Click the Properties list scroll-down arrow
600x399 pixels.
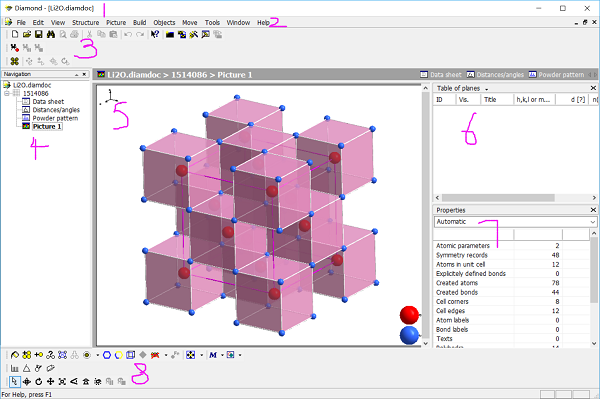tap(593, 343)
